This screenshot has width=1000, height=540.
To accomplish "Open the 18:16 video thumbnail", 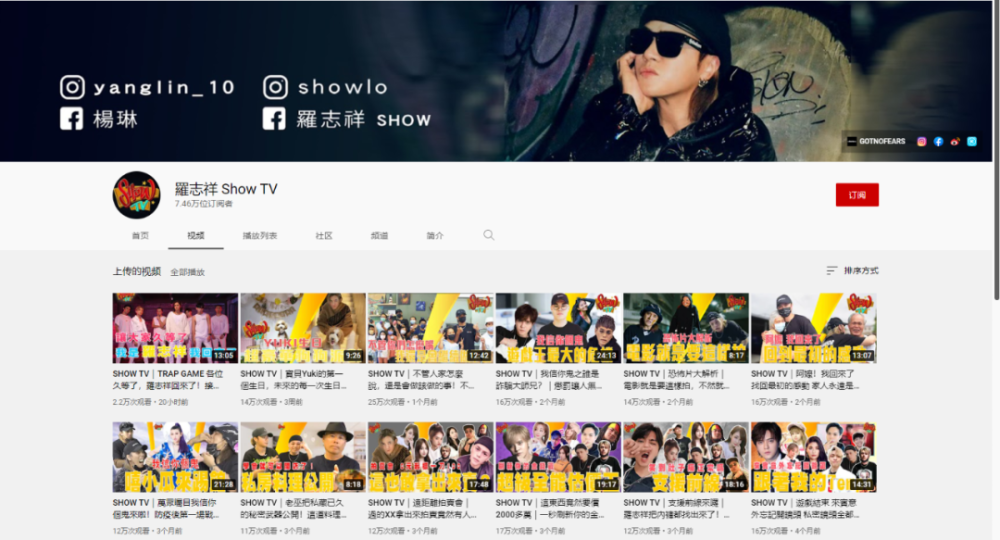I will 686,456.
